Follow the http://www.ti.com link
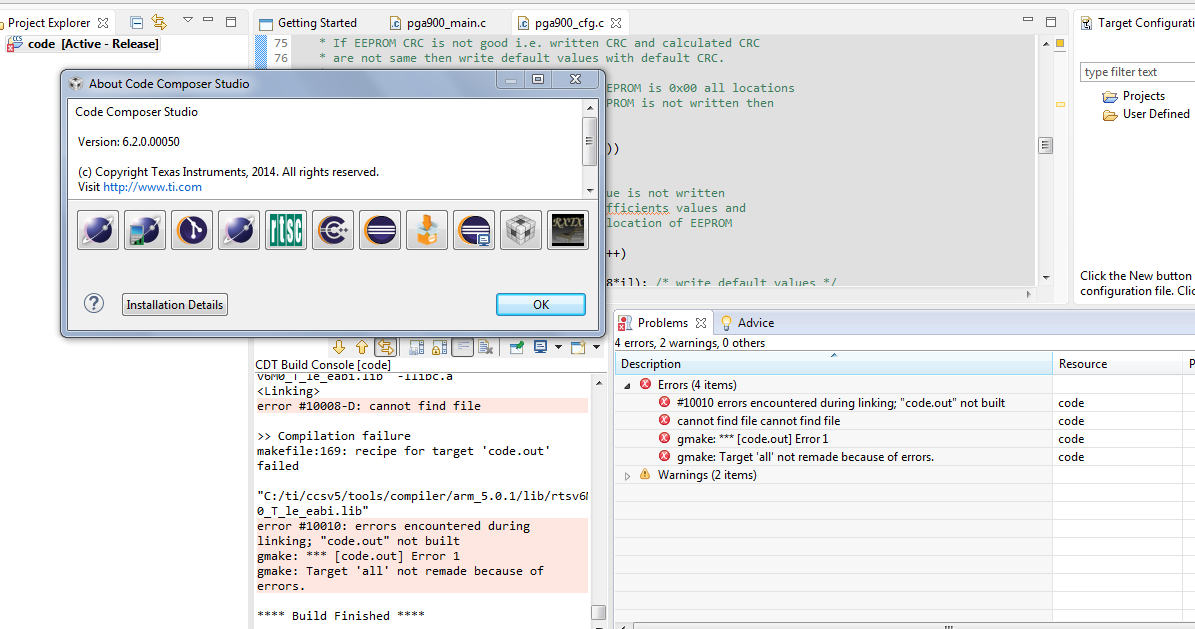The image size is (1195, 629). point(152,187)
